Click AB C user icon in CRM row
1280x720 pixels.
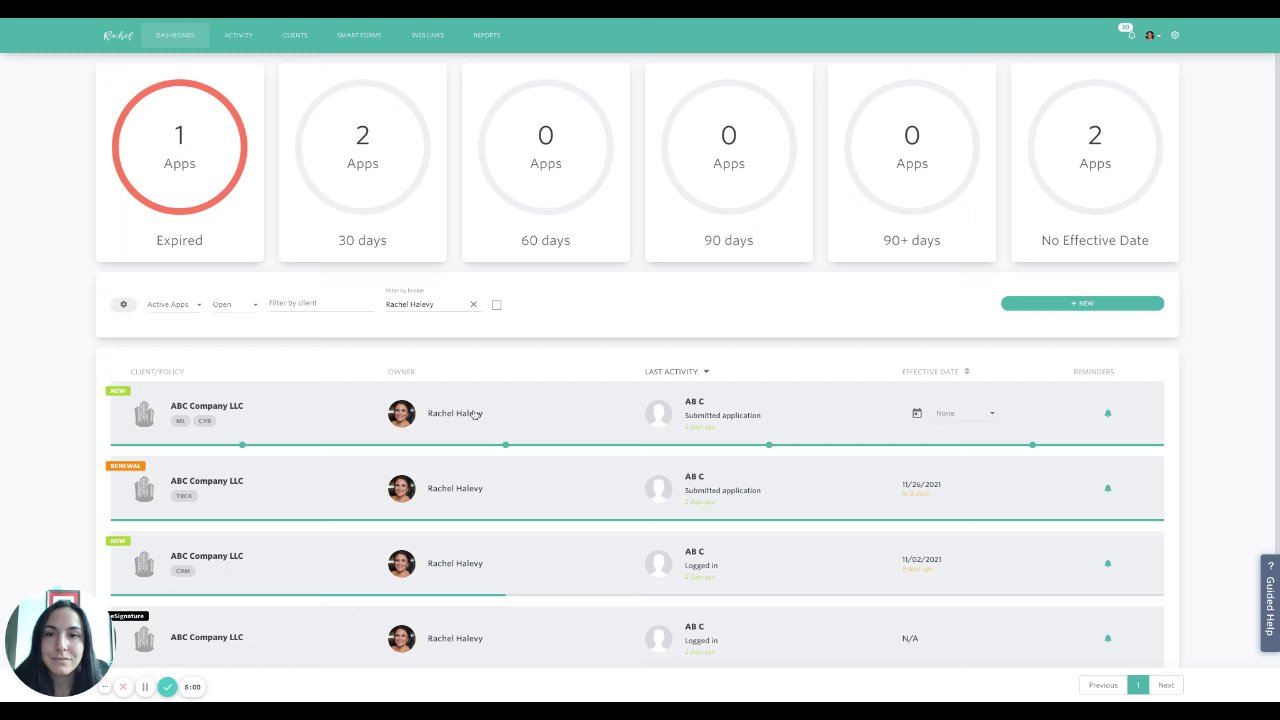click(659, 563)
